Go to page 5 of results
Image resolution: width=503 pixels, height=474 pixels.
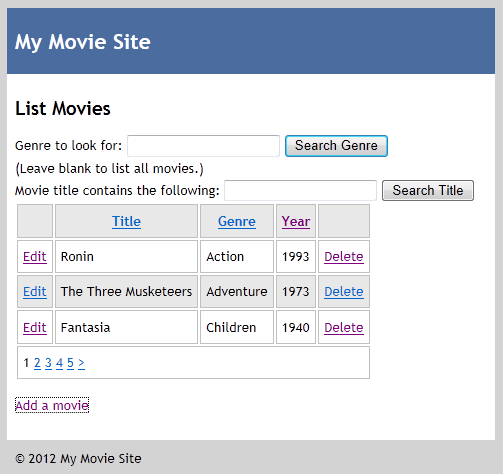pyautogui.click(x=70, y=363)
